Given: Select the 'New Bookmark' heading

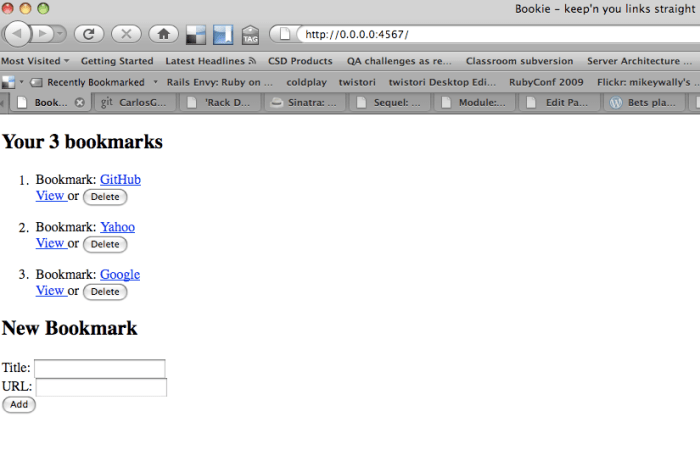Looking at the screenshot, I should 70,328.
